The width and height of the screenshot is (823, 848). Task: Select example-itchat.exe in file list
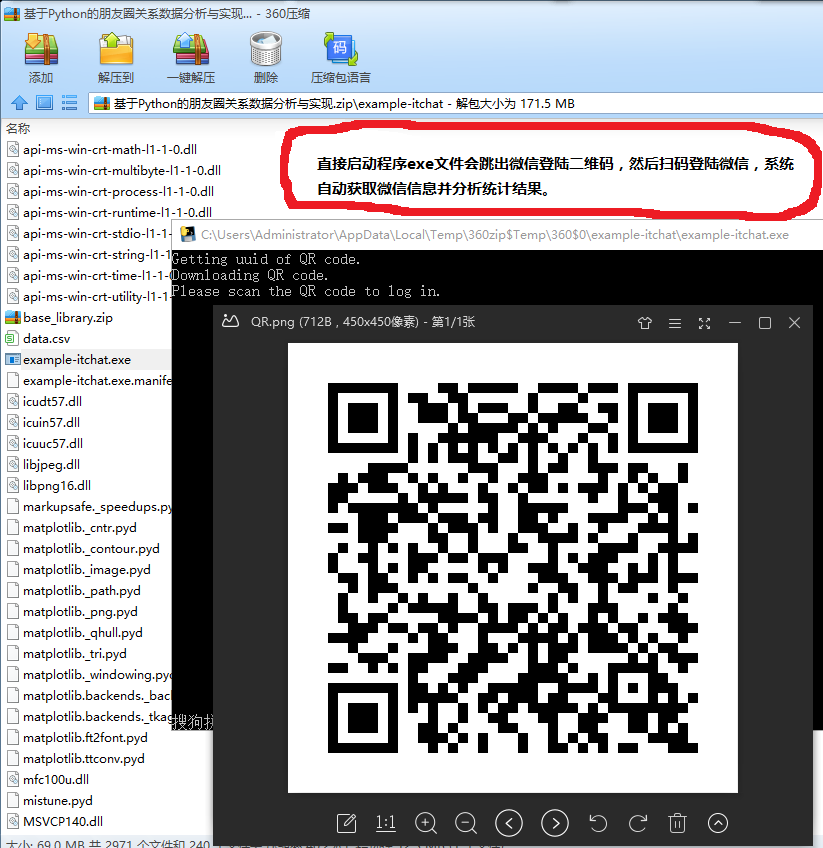(x=77, y=360)
